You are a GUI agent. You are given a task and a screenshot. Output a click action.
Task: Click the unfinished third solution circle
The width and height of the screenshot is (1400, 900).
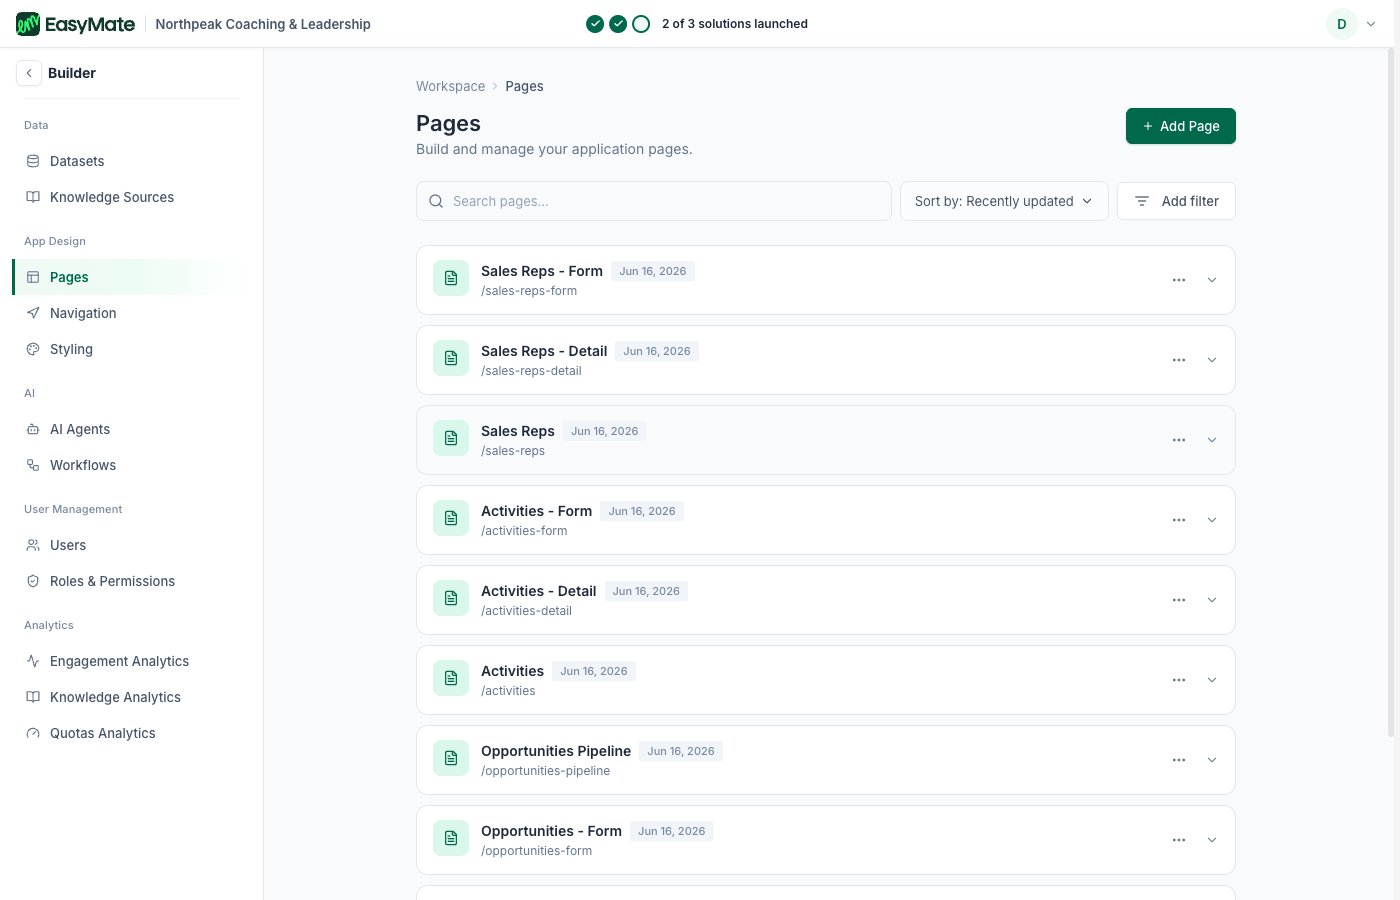pos(642,24)
